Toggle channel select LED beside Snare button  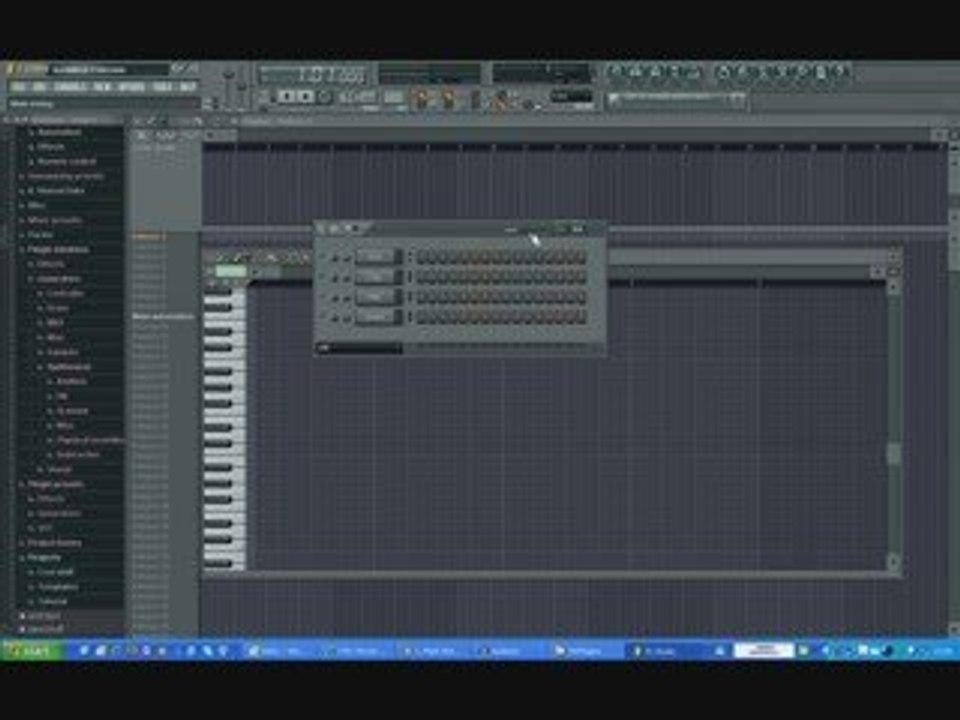[x=410, y=317]
